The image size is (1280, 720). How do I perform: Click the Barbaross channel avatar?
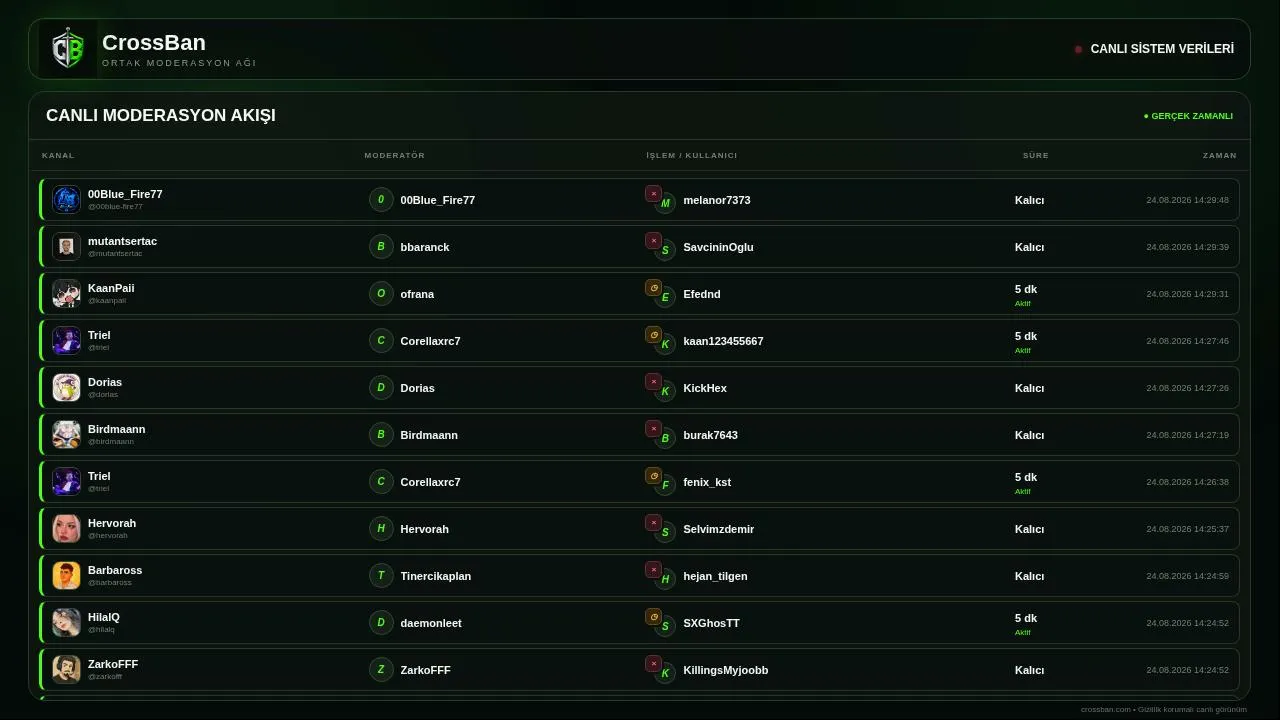[x=66, y=575]
